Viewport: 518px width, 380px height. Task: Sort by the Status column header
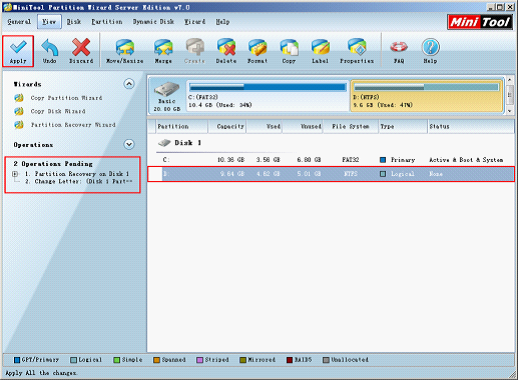471,126
